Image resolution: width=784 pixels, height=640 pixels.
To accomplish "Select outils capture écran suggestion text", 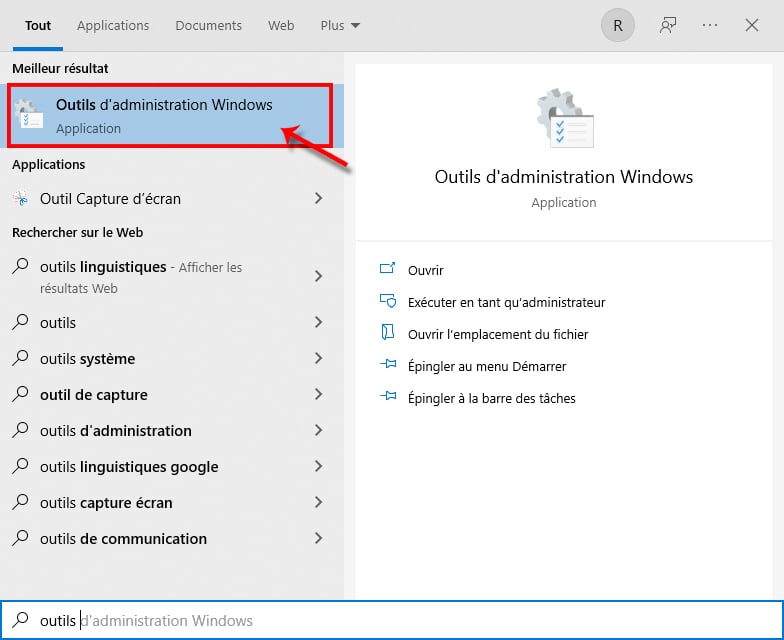I will pos(106,503).
